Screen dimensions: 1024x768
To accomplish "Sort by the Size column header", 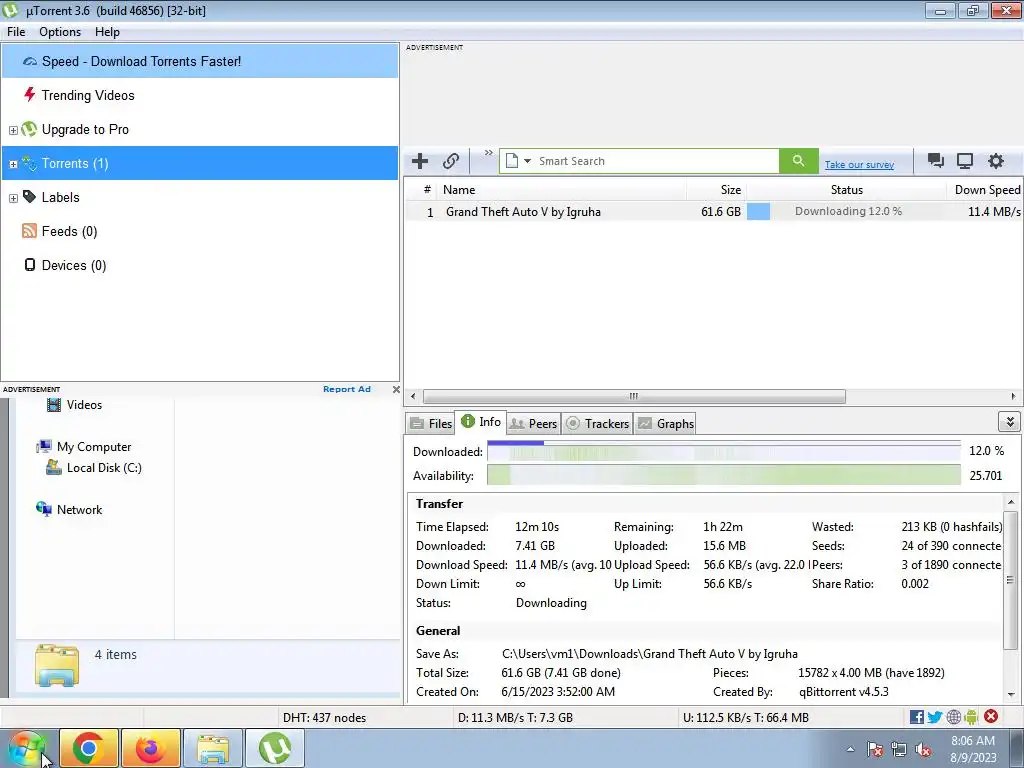I will pyautogui.click(x=716, y=190).
